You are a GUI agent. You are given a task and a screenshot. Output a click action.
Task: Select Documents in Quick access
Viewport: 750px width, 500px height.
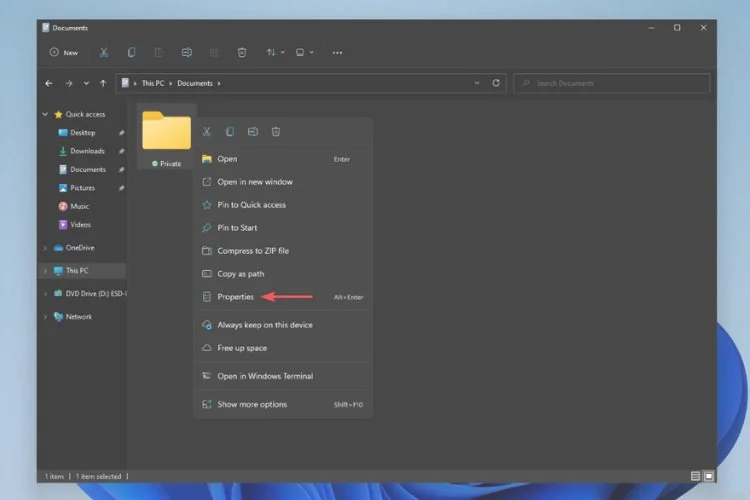[x=88, y=169]
